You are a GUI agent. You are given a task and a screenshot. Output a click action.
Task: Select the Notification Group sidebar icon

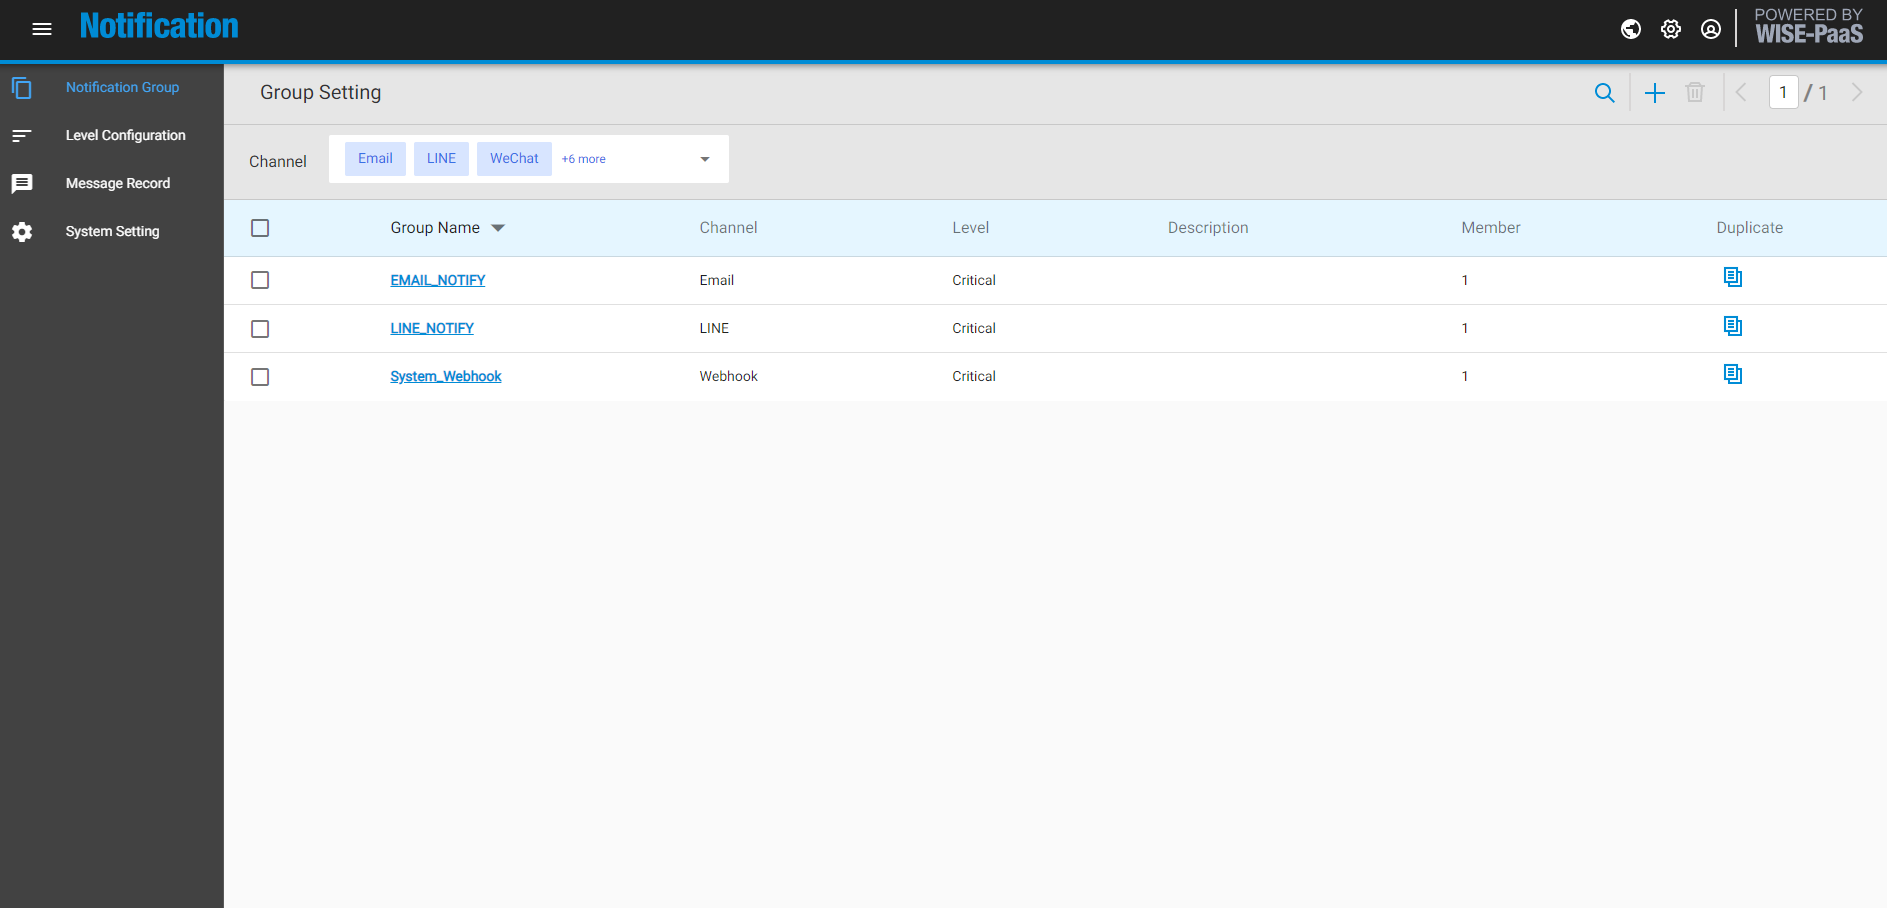click(22, 88)
